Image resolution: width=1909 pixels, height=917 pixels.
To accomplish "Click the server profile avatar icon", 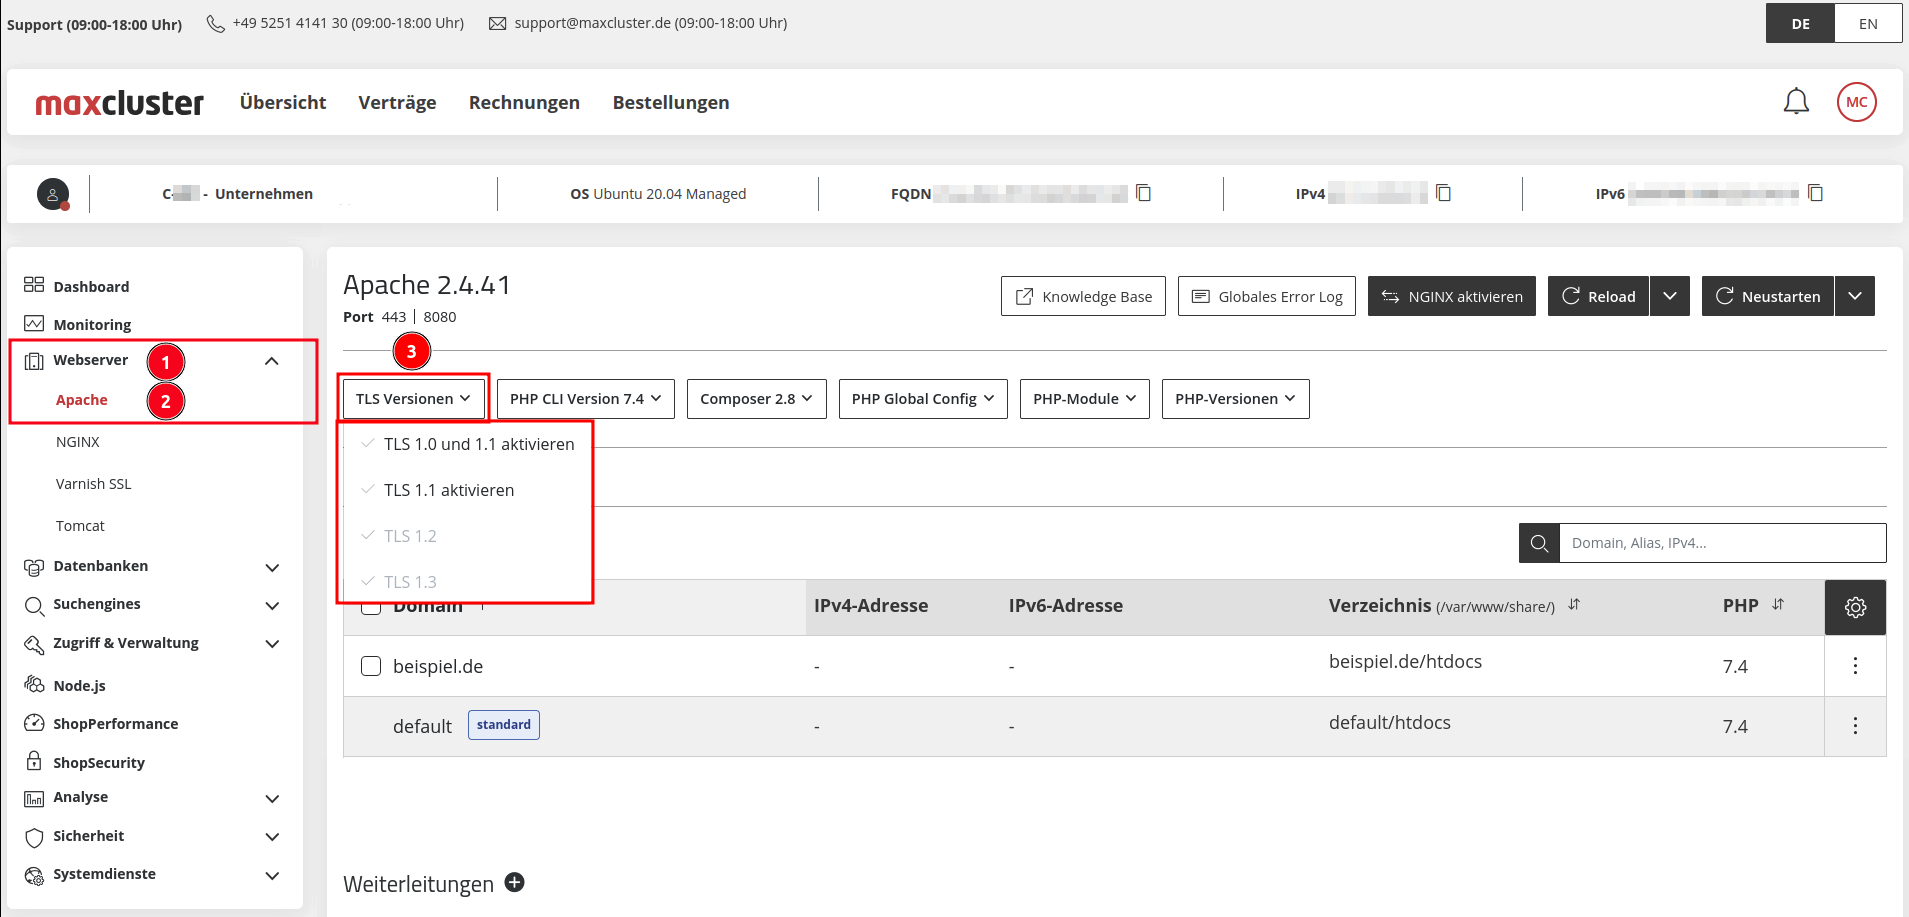I will (x=53, y=194).
